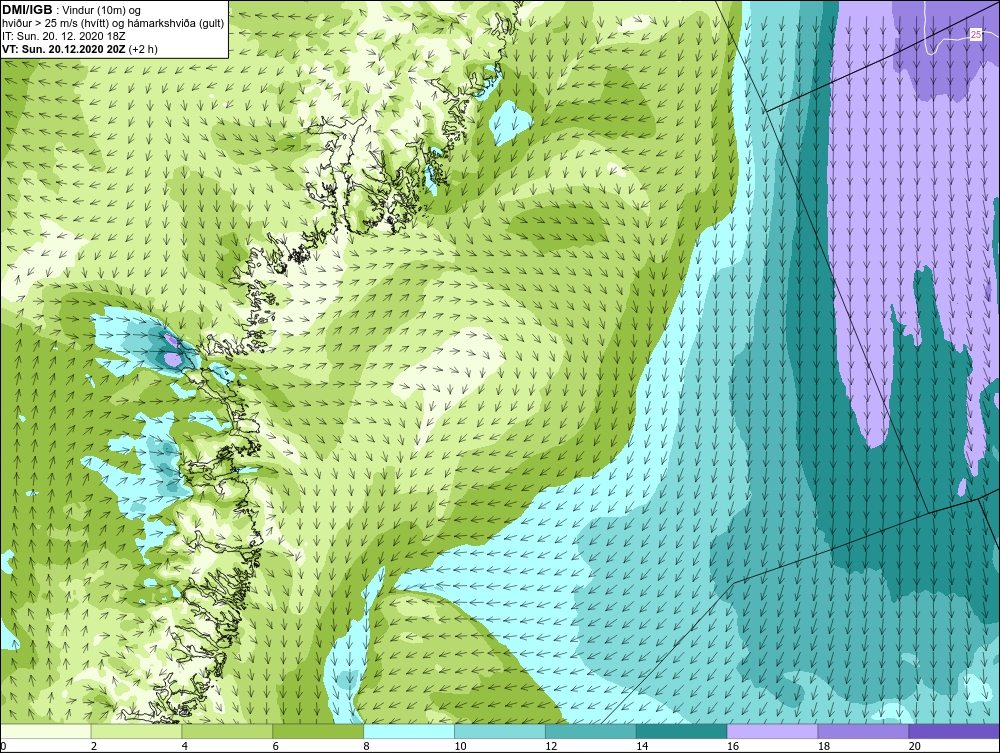
Task: Click the legend tick label '16'
Action: 733,747
